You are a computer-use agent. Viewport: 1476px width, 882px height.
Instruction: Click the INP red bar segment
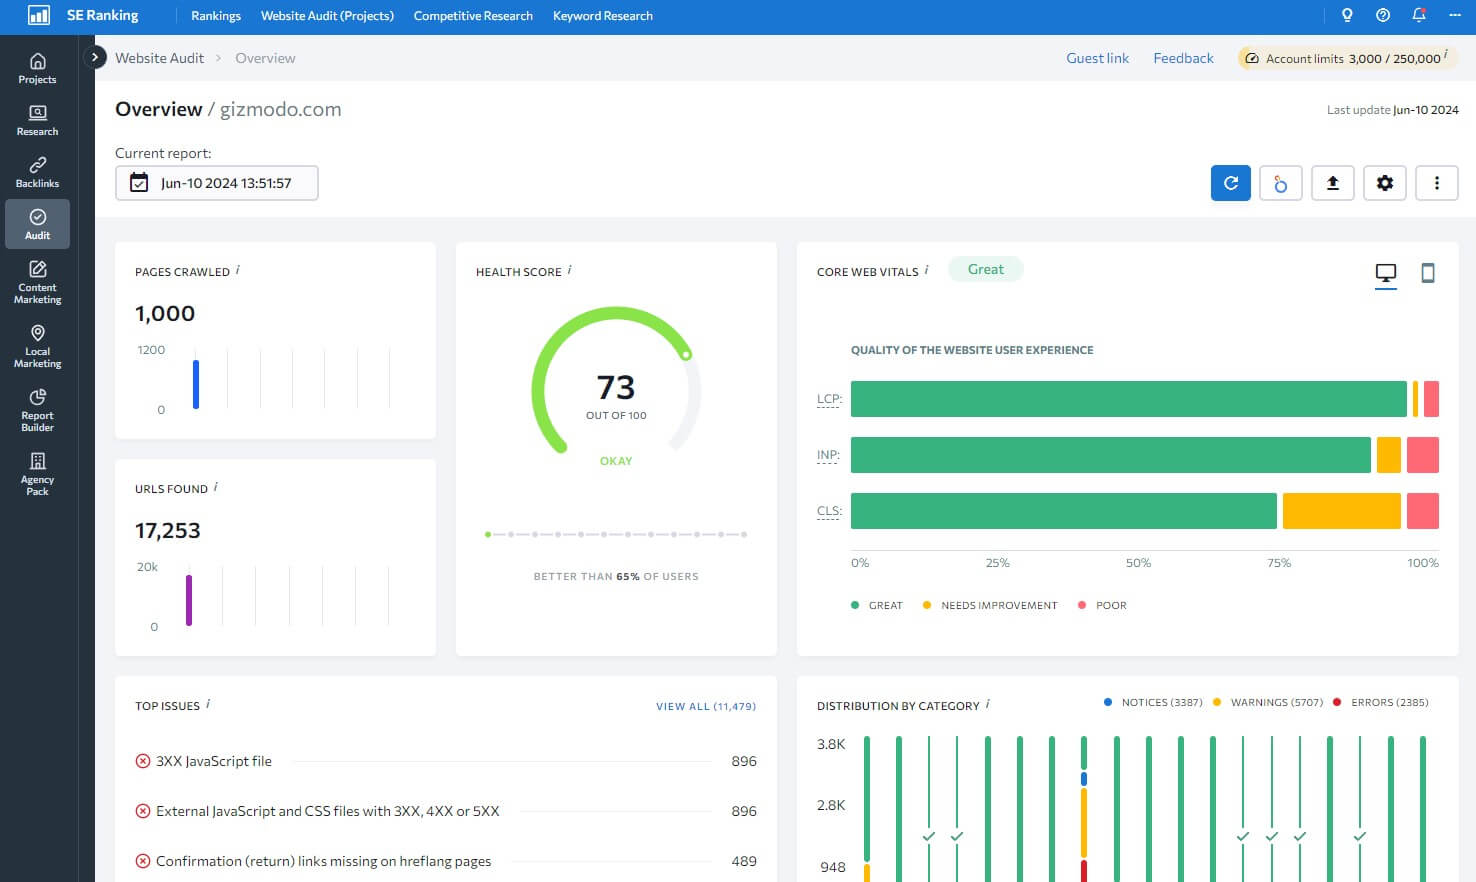point(1423,455)
